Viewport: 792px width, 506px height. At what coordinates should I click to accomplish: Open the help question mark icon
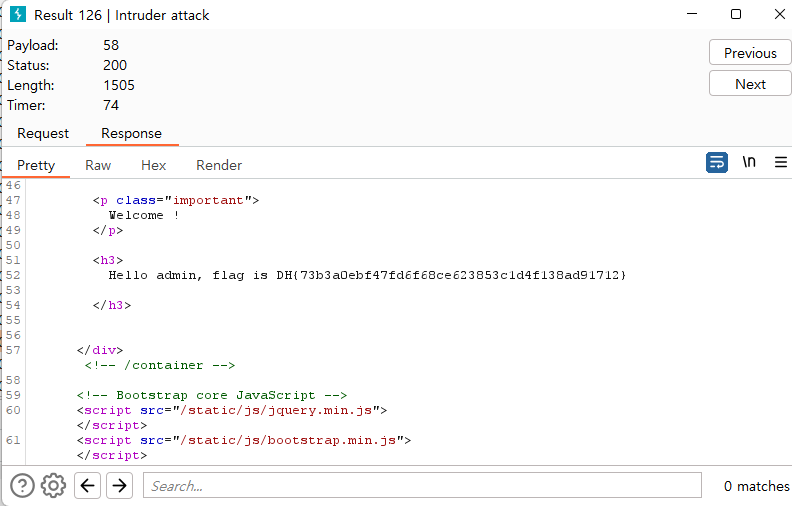coord(22,486)
